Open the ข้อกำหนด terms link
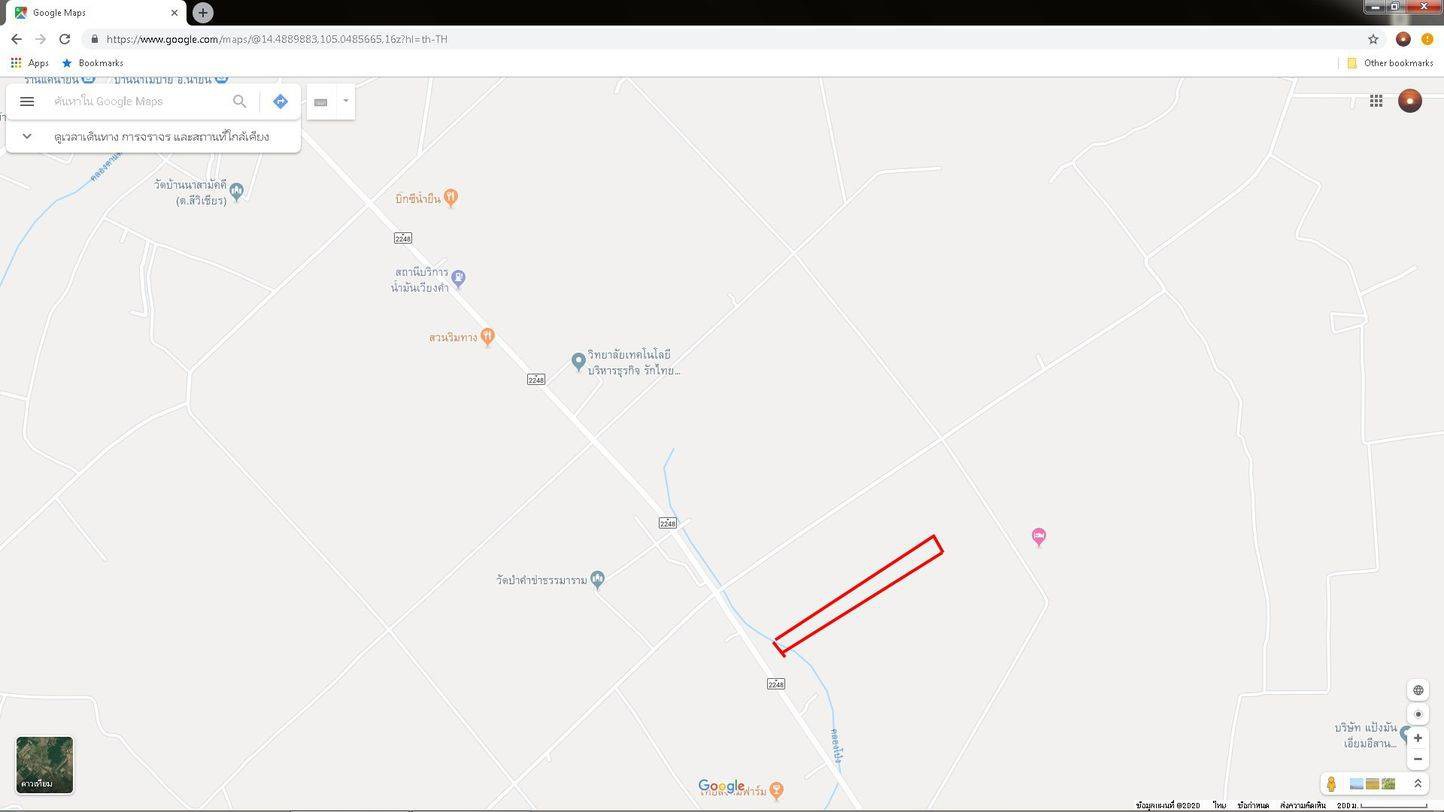1444x812 pixels. [1253, 805]
